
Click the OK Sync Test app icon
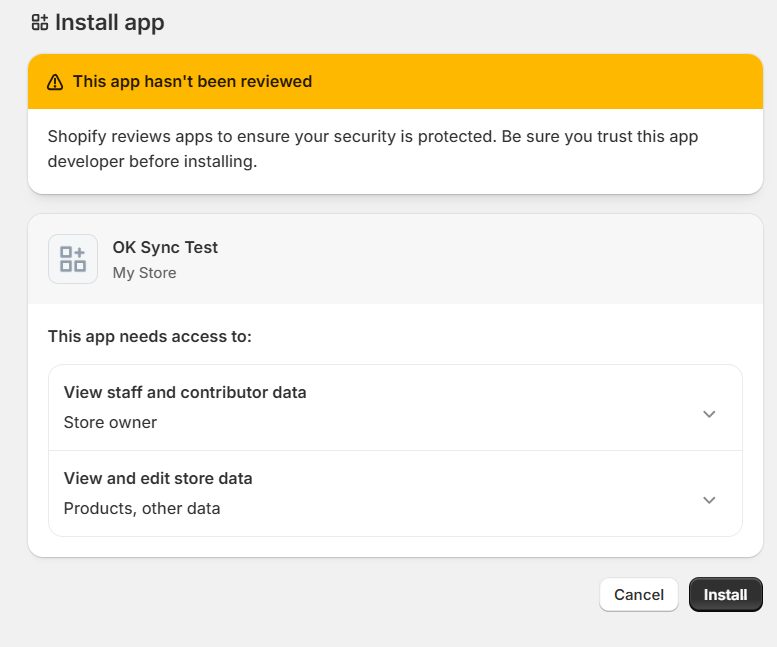73,259
